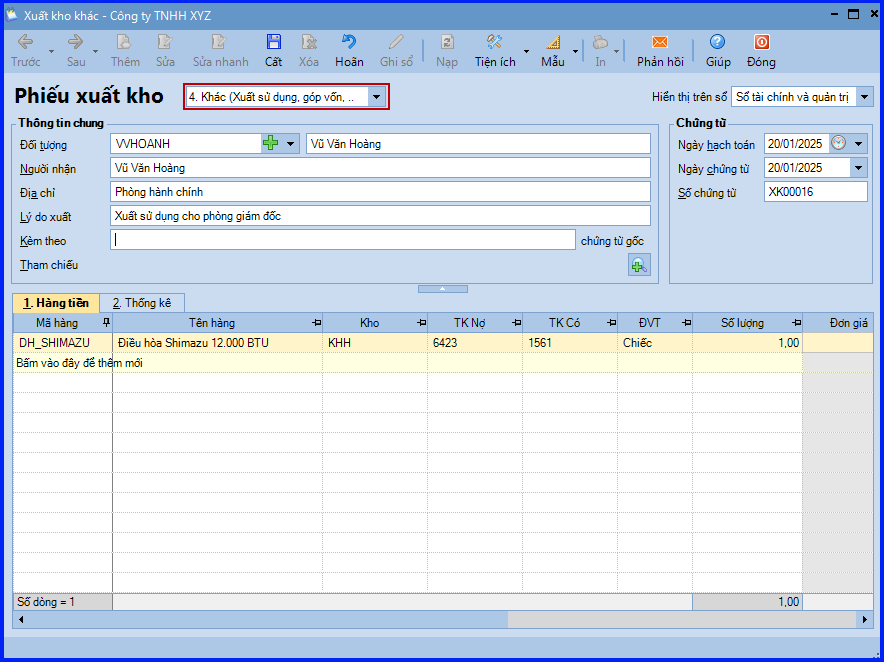Open the Phản hồi feedback icon
Image resolution: width=884 pixels, height=662 pixels.
click(x=660, y=42)
